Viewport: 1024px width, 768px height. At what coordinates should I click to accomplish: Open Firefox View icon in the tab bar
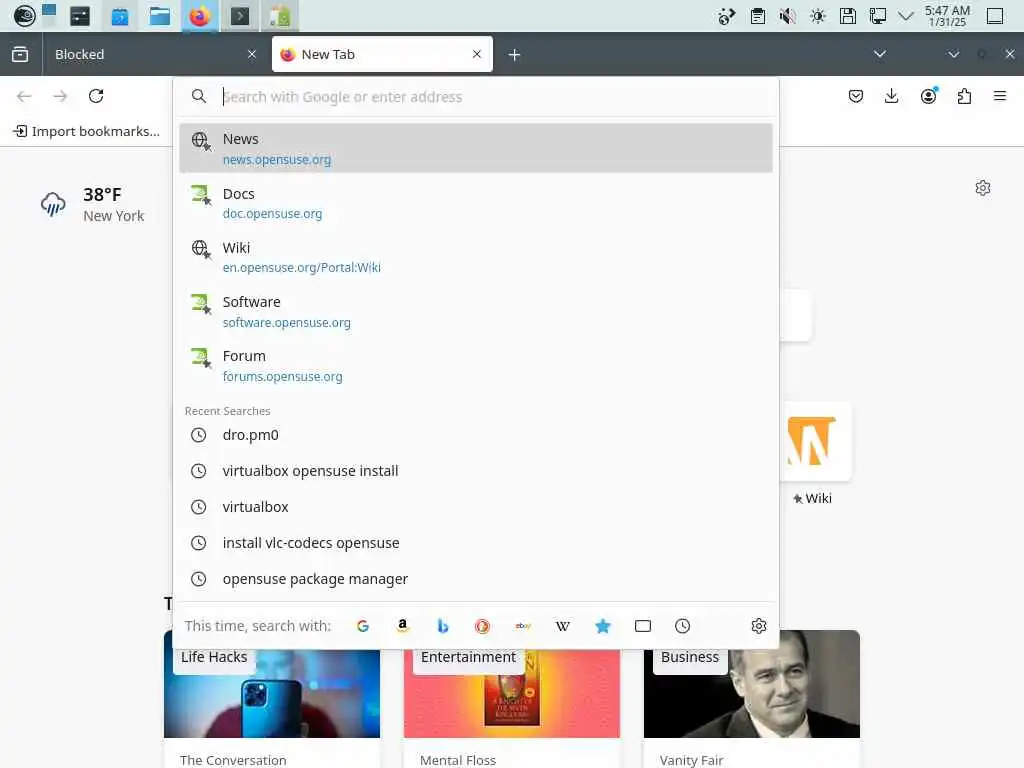coord(20,54)
